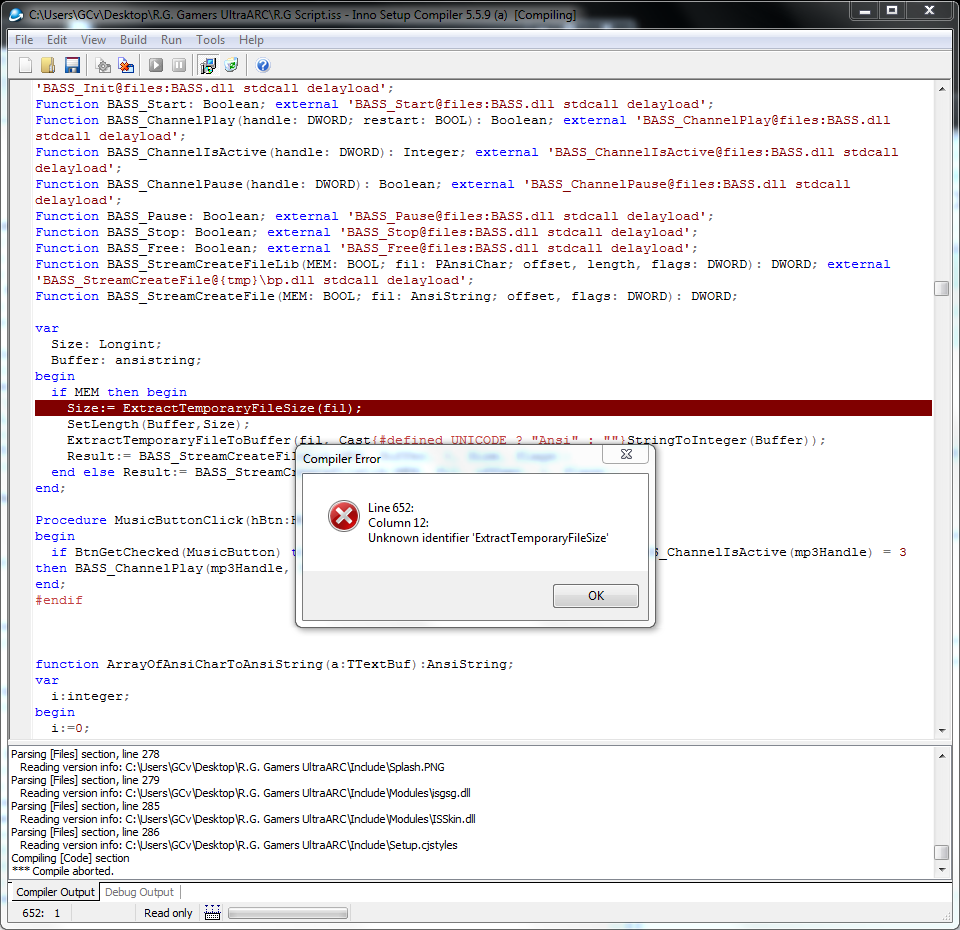Click the 'Function BASS_Free: Boolean' line

(x=366, y=248)
